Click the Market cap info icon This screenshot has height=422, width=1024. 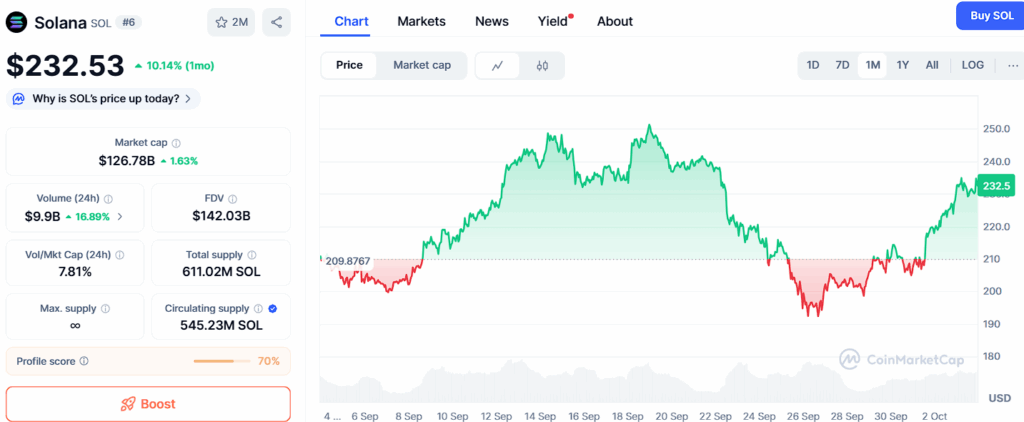(176, 143)
